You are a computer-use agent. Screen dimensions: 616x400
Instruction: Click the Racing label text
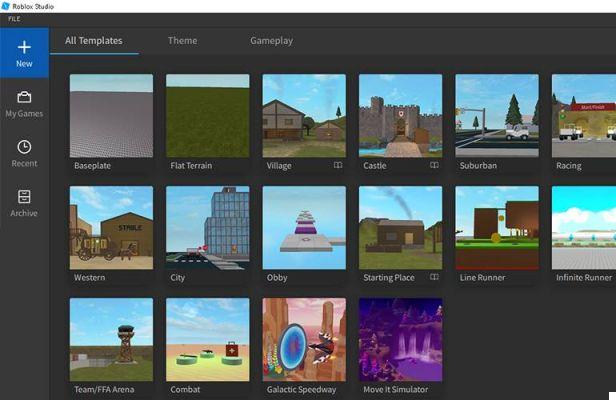pos(568,166)
